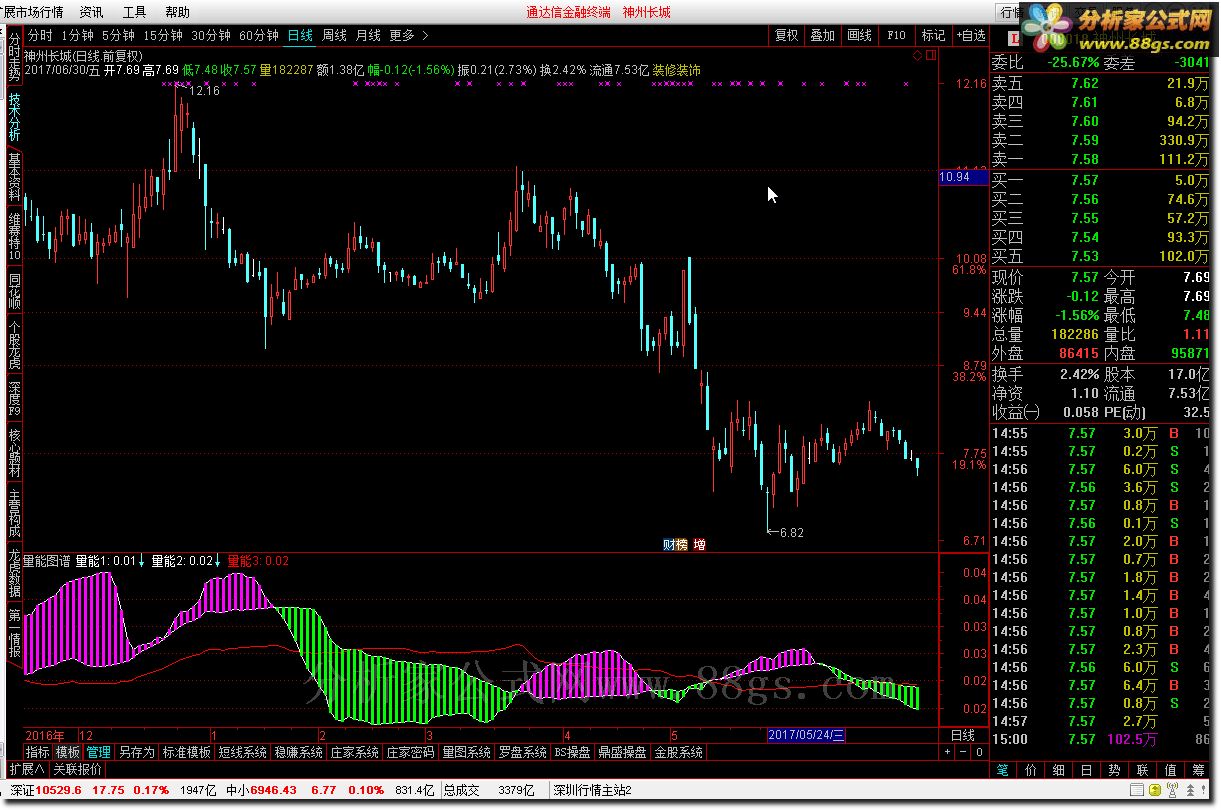Select the 鼎盛操盘 template
Image resolution: width=1221 pixels, height=810 pixels.
click(x=623, y=752)
